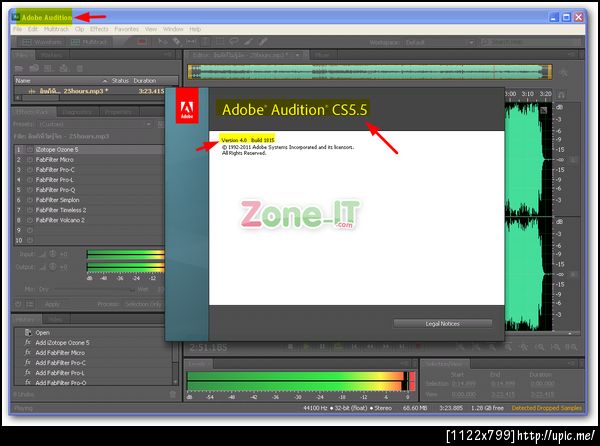This screenshot has width=600, height=446.
Task: Open the Presets (Custom) dropdown
Action: click(95, 124)
